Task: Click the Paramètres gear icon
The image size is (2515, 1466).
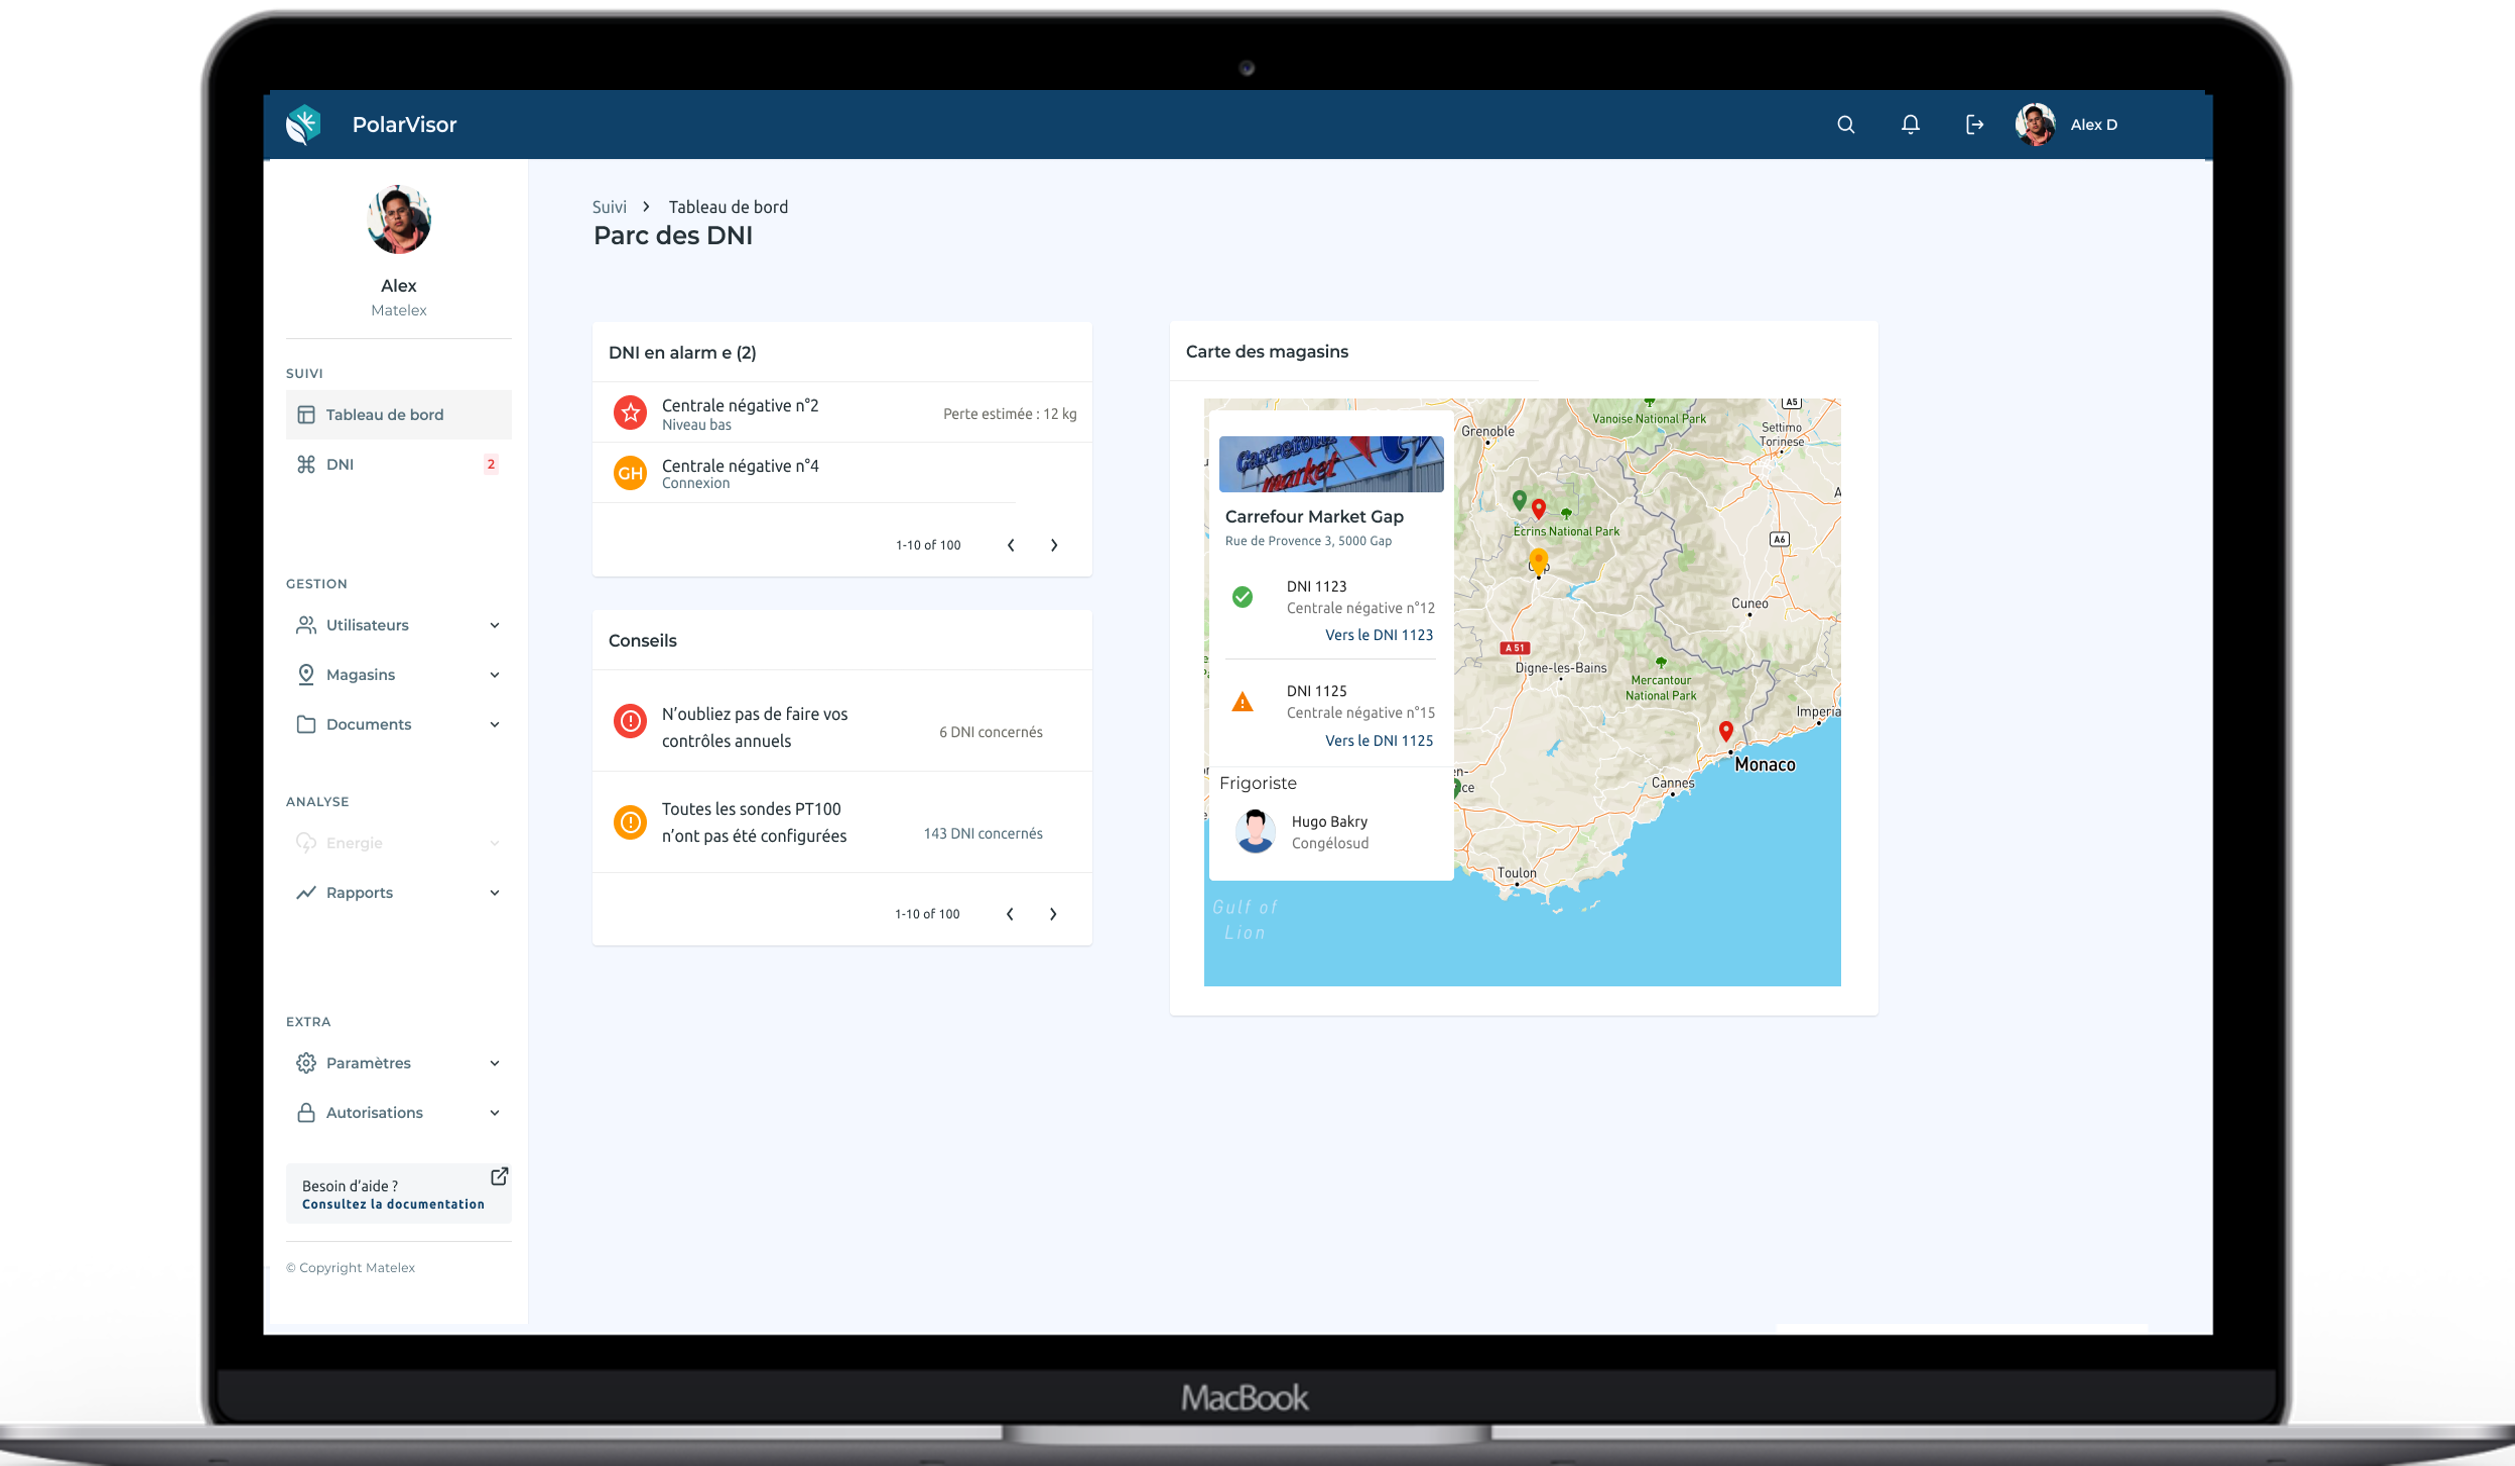Action: 306,1063
